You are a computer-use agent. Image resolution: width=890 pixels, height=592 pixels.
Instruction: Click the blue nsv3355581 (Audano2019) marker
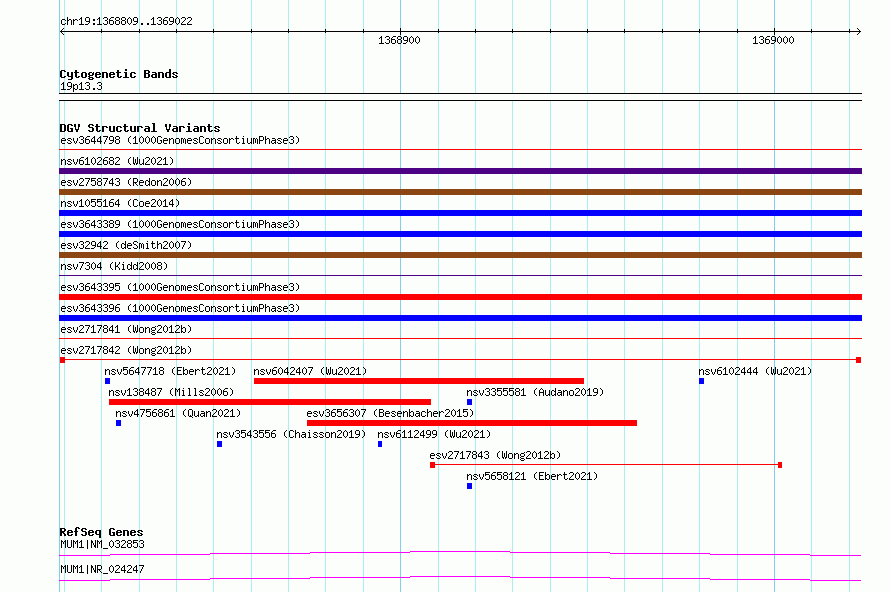point(469,402)
